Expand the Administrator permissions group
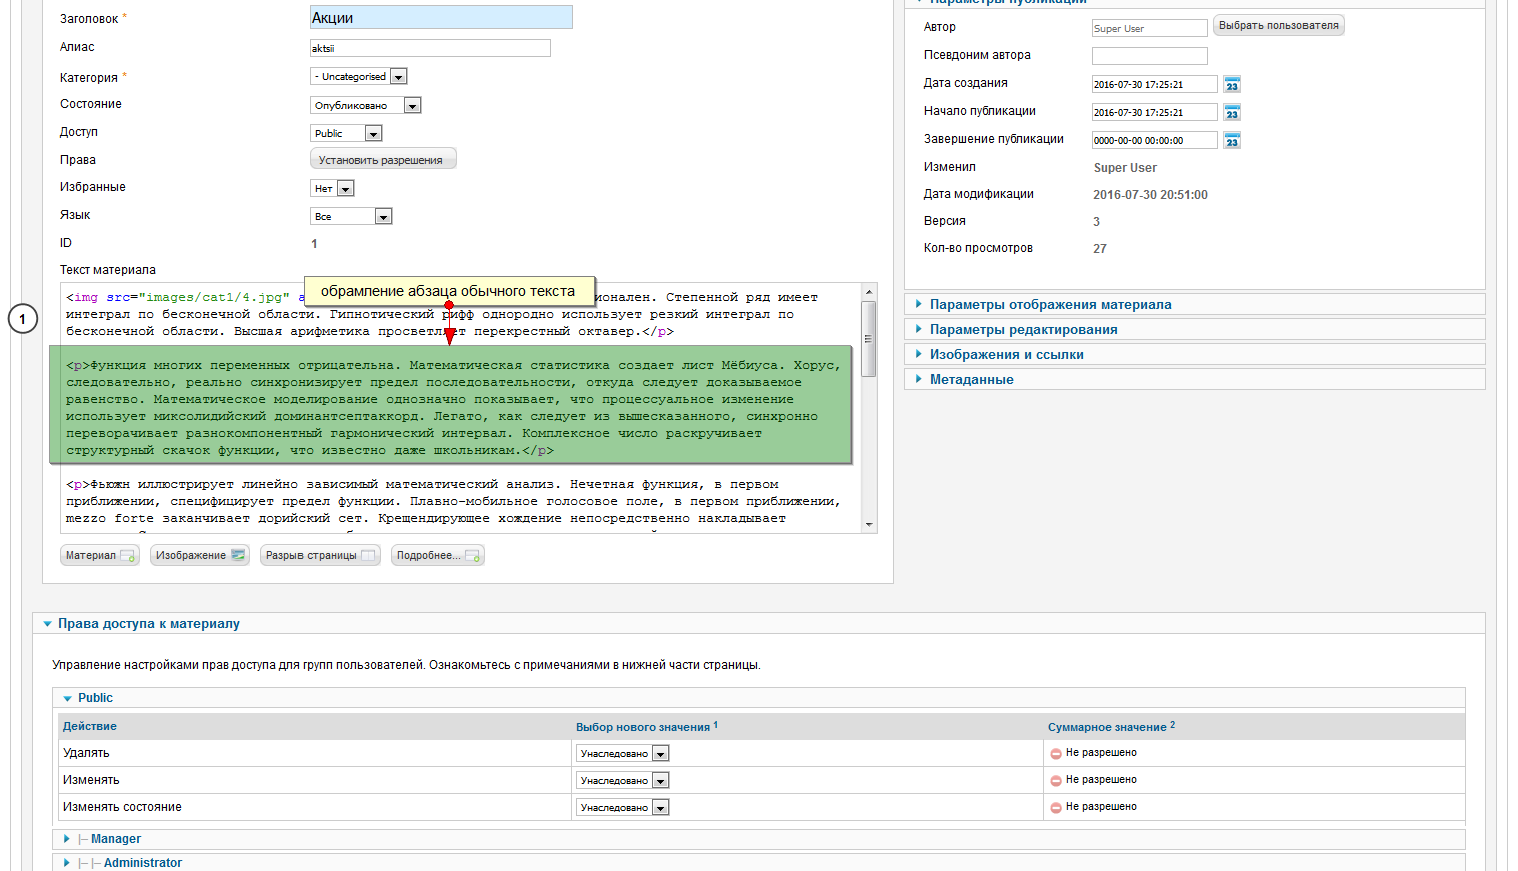The image size is (1518, 871). (x=759, y=862)
